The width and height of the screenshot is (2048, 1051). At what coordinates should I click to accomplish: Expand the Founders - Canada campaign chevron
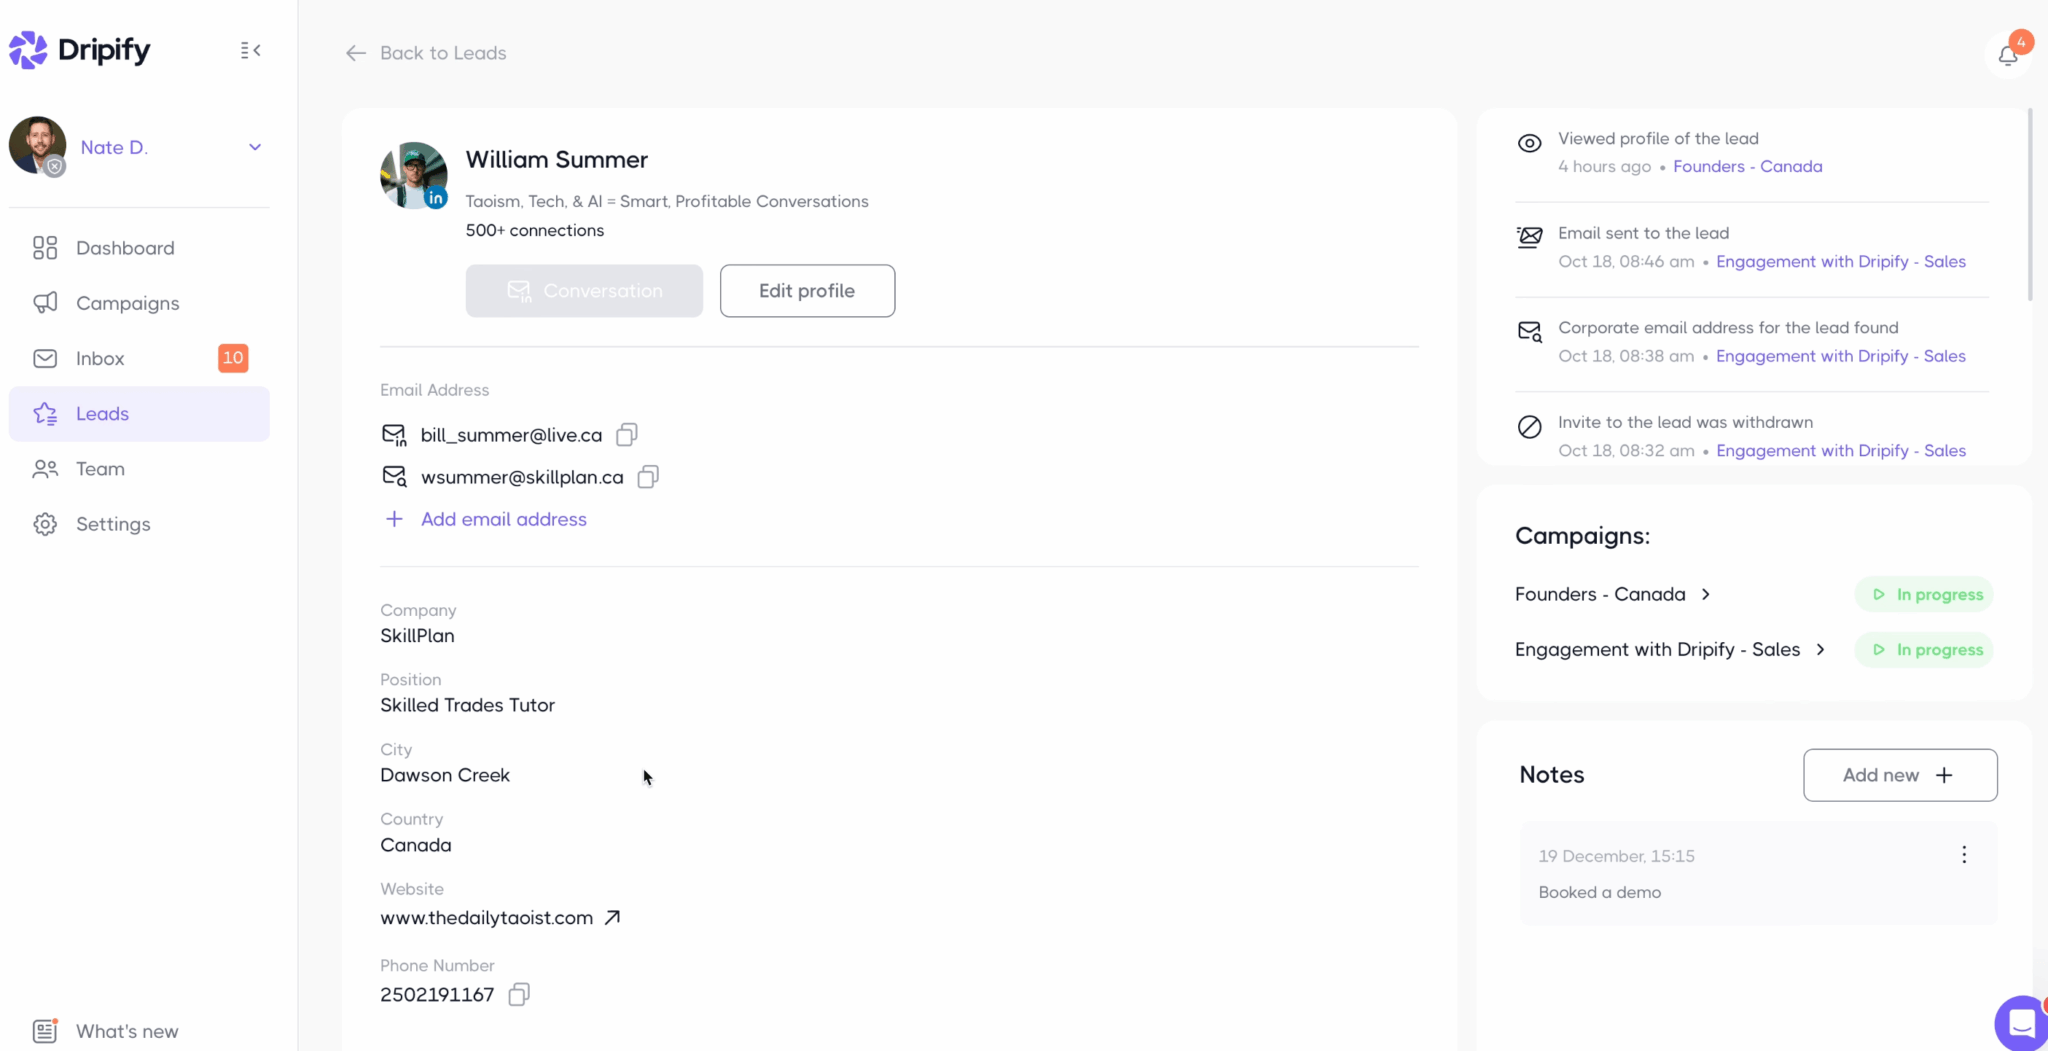tap(1706, 594)
